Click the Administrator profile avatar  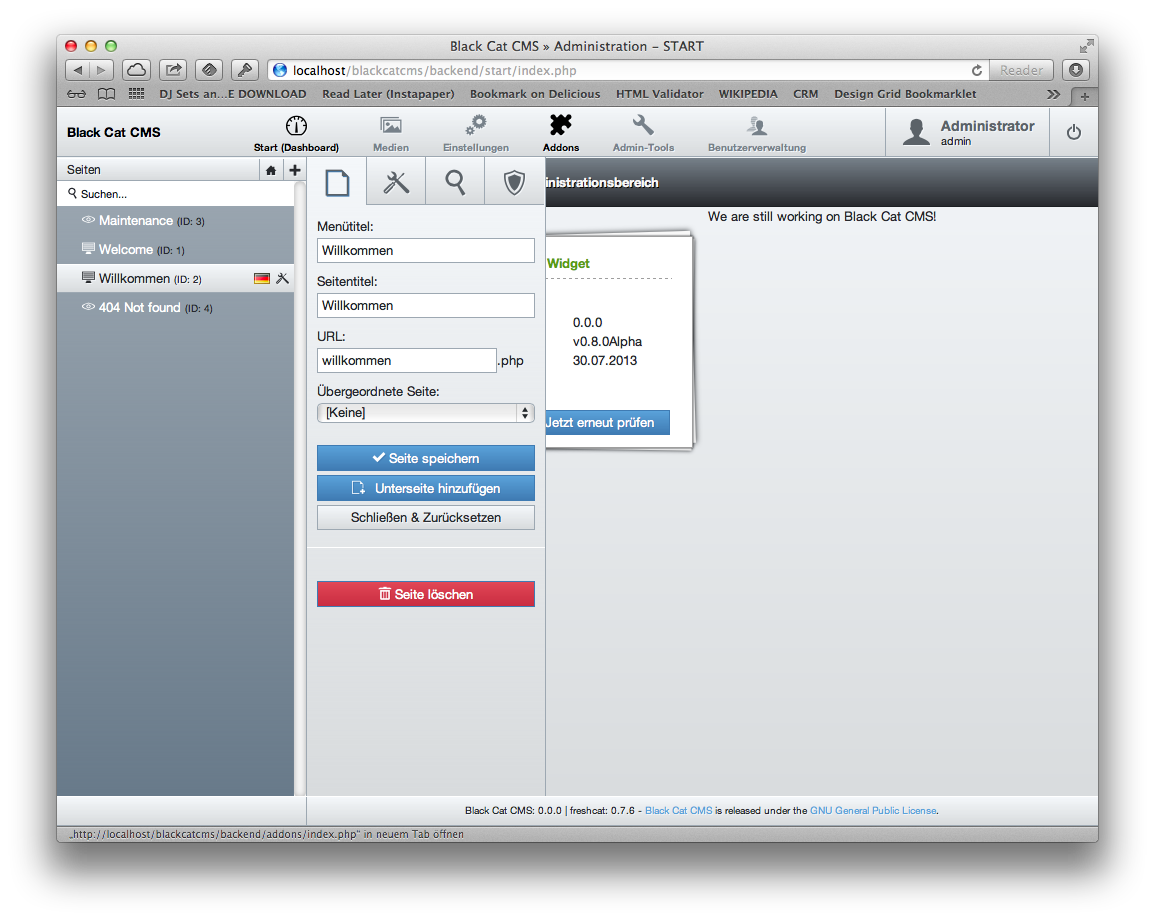coord(916,132)
